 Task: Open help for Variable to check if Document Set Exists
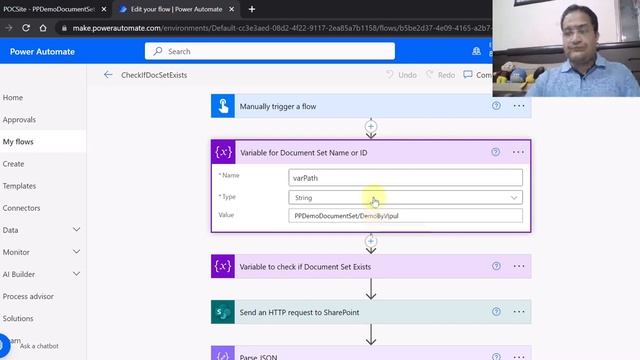(496, 266)
